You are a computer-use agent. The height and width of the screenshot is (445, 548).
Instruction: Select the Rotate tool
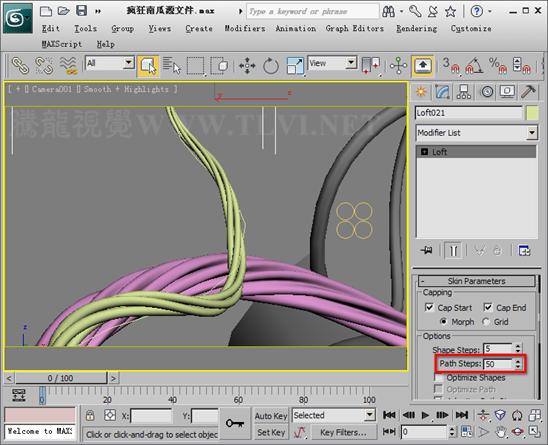coord(271,66)
